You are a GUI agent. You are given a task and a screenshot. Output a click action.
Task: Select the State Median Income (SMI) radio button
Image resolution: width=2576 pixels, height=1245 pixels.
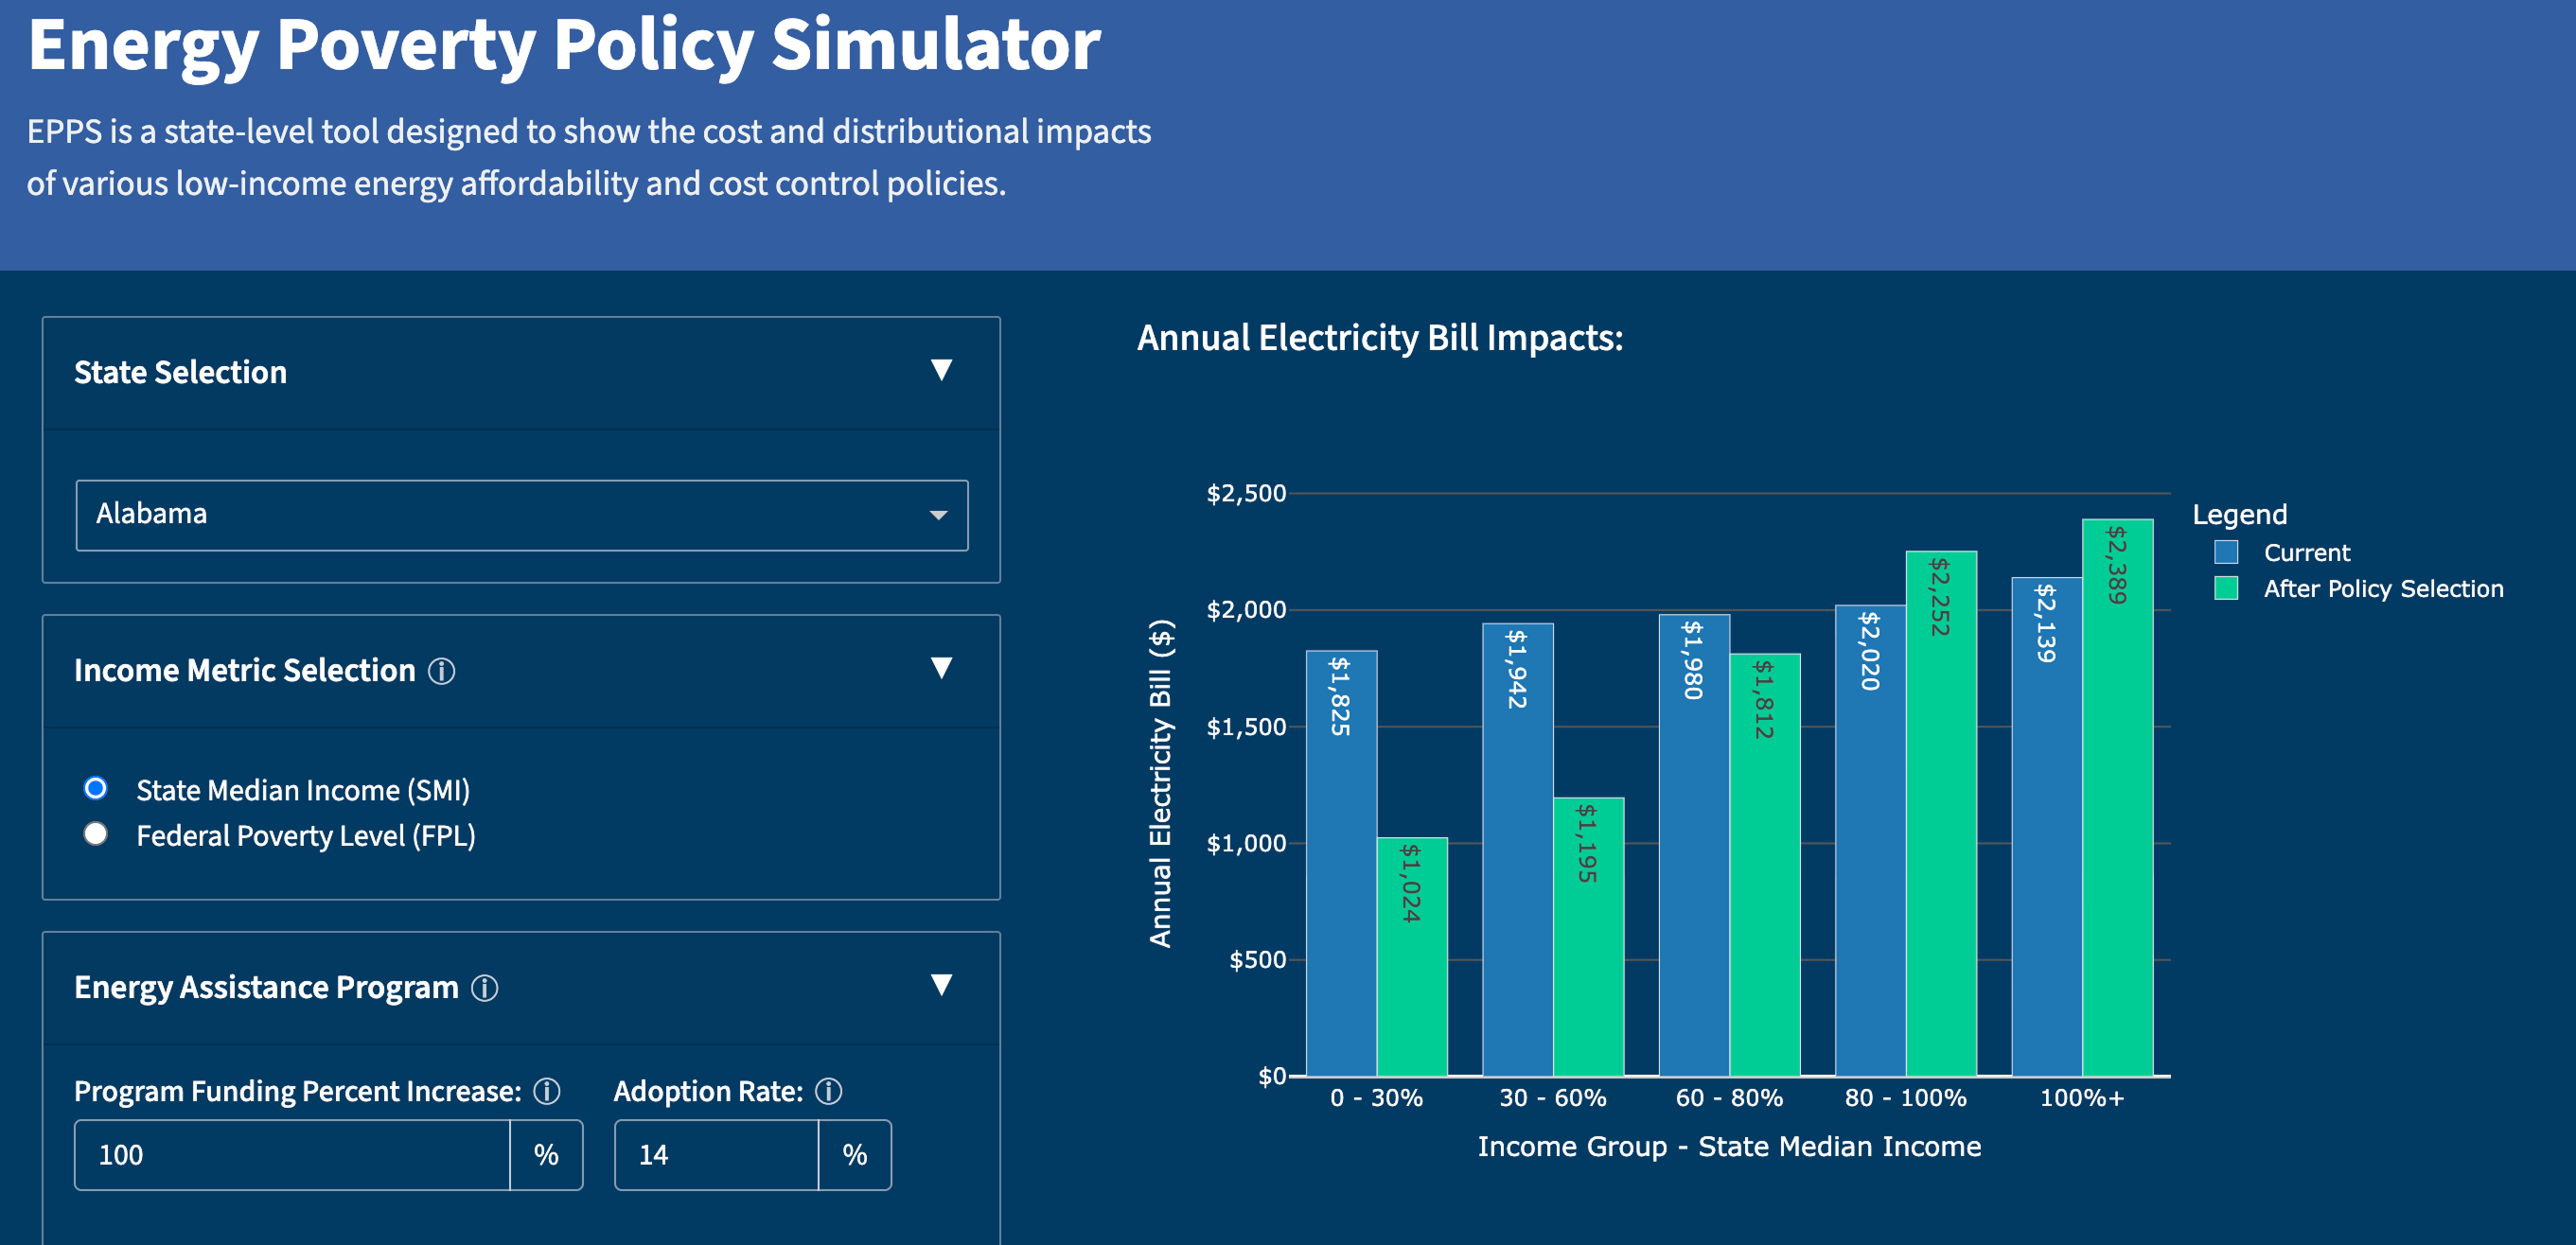95,790
